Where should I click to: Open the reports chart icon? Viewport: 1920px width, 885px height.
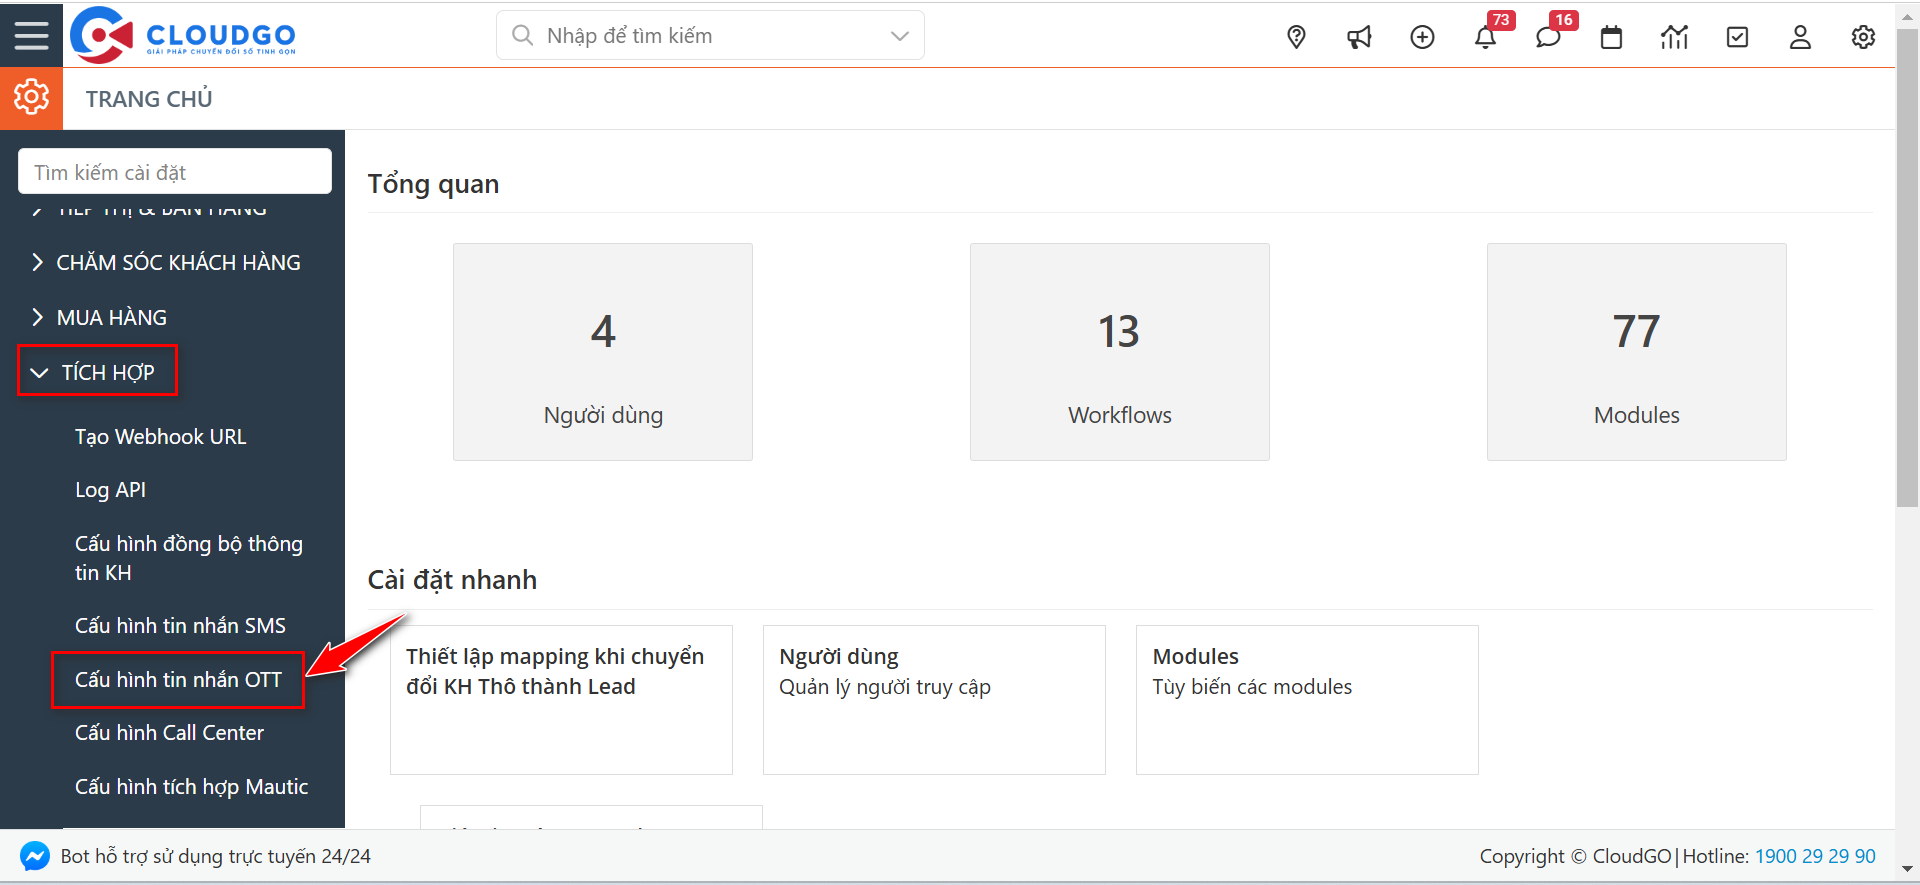tap(1674, 37)
